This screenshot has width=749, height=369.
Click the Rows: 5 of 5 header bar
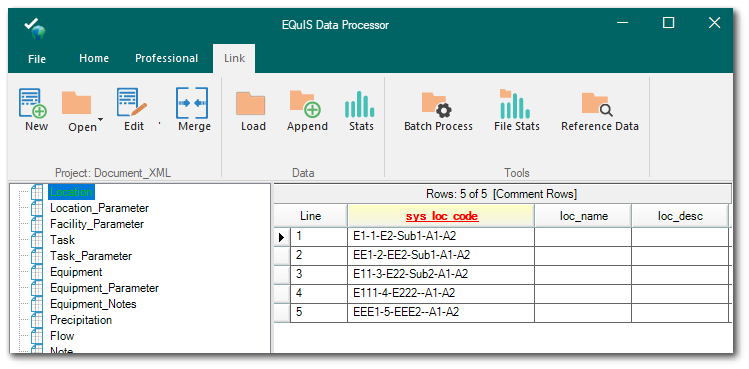(502, 194)
